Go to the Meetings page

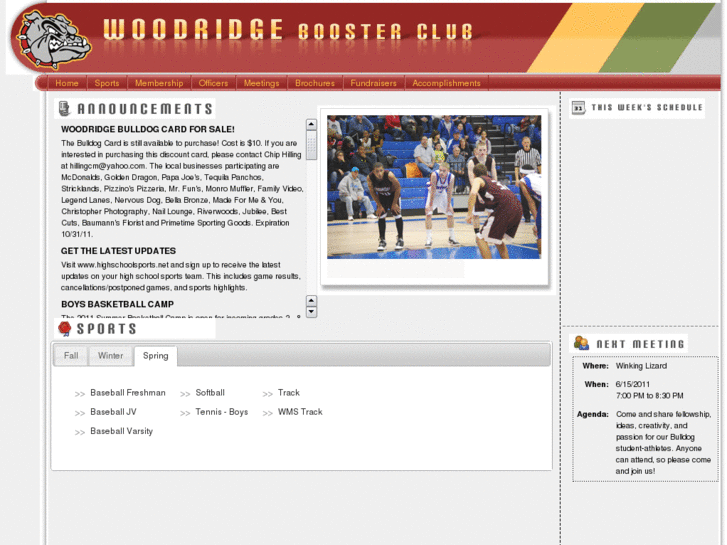261,83
